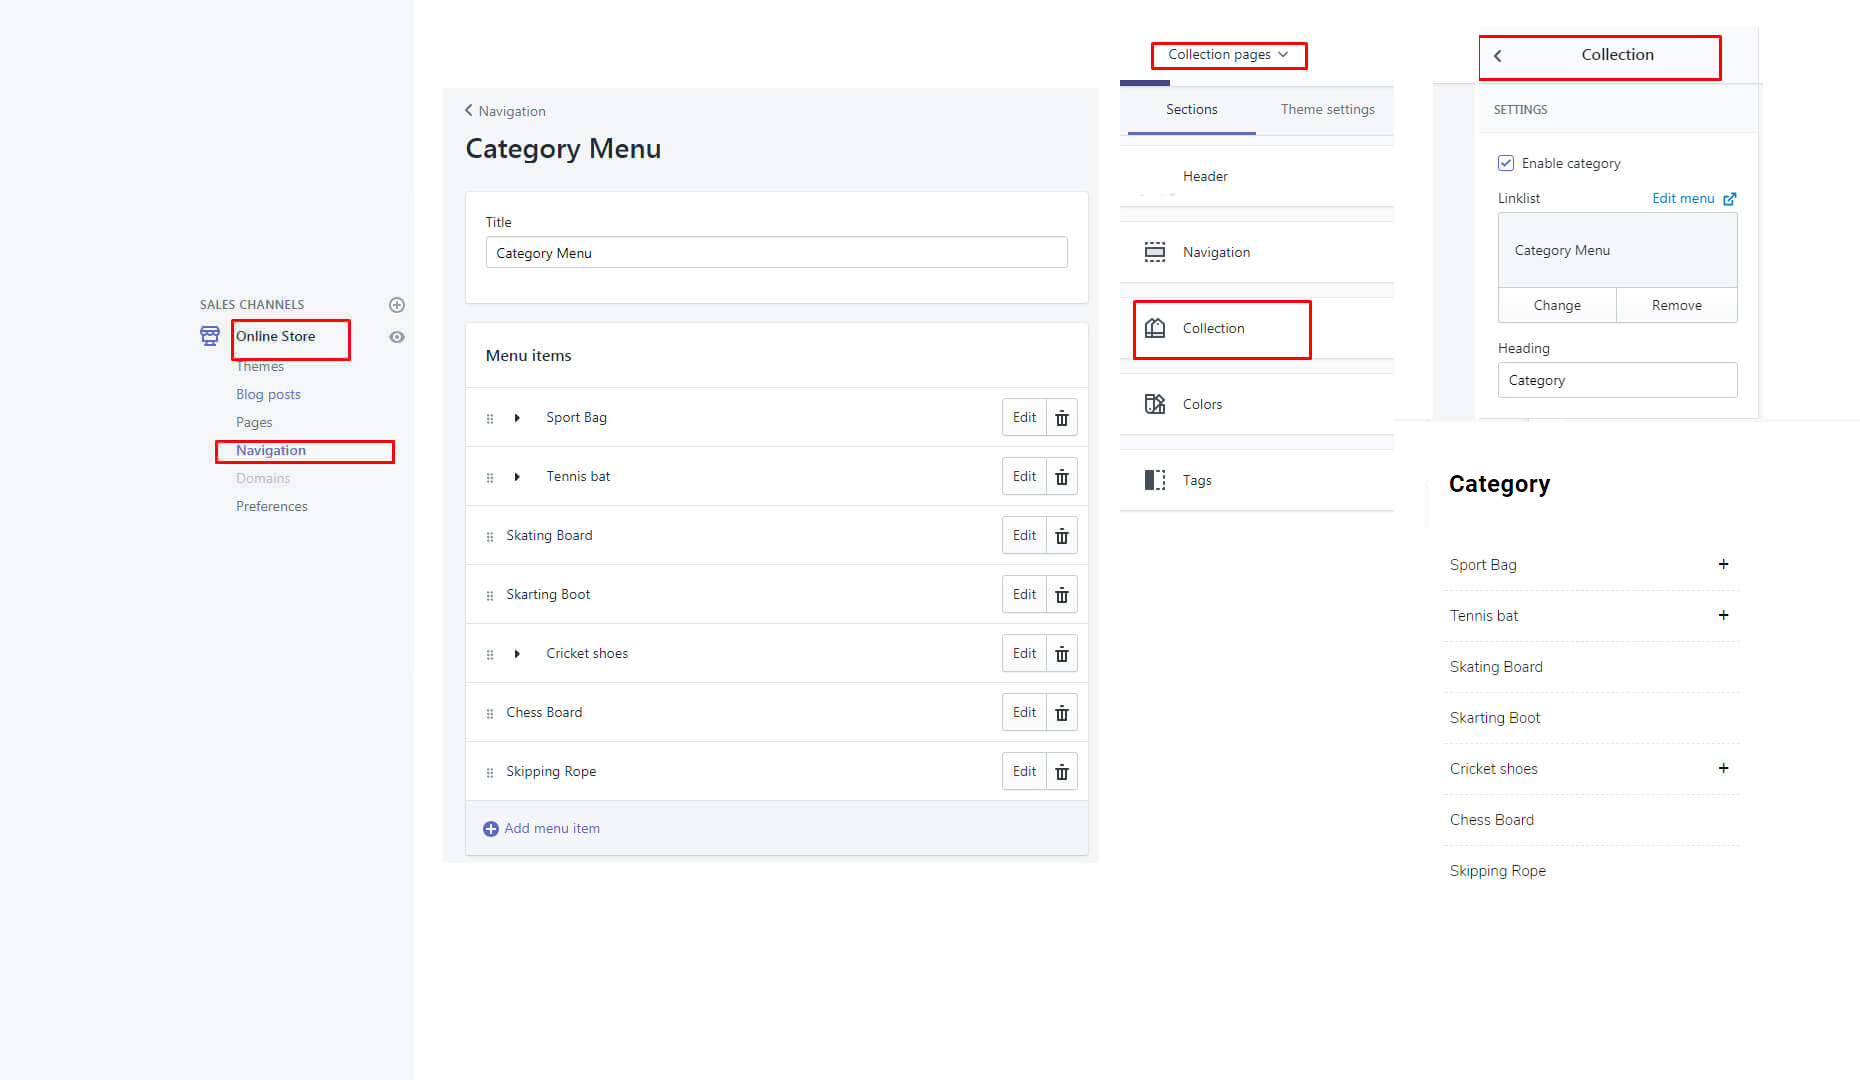Click the add sales channel plus icon
1860x1080 pixels.
(397, 305)
